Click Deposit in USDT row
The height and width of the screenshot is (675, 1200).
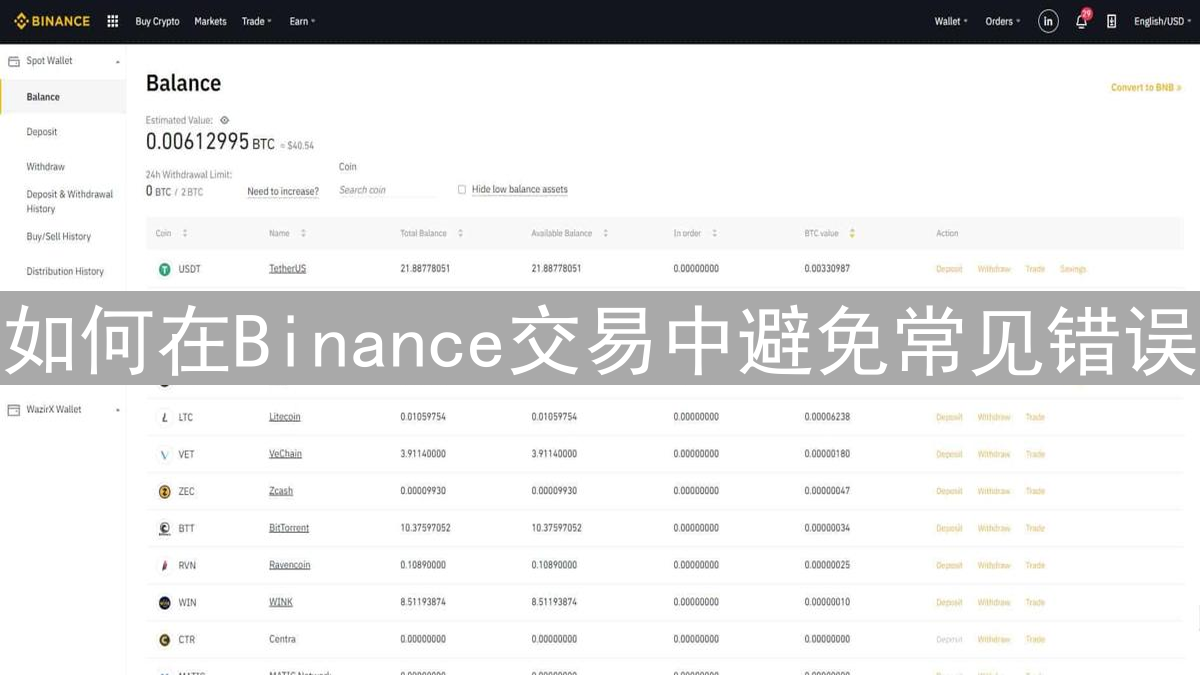(949, 269)
